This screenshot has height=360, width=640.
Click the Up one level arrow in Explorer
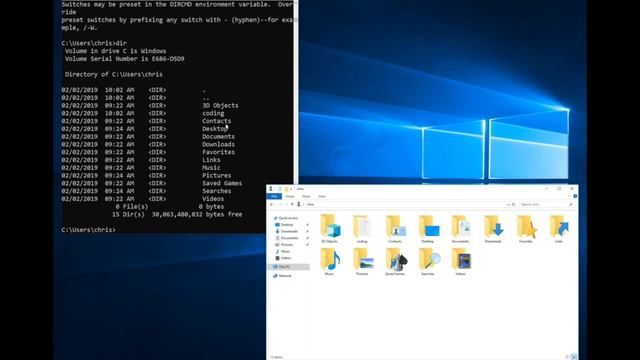pyautogui.click(x=292, y=204)
